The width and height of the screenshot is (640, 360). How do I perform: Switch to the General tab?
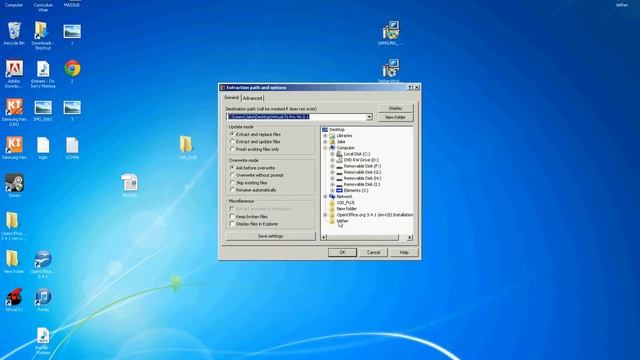click(231, 98)
